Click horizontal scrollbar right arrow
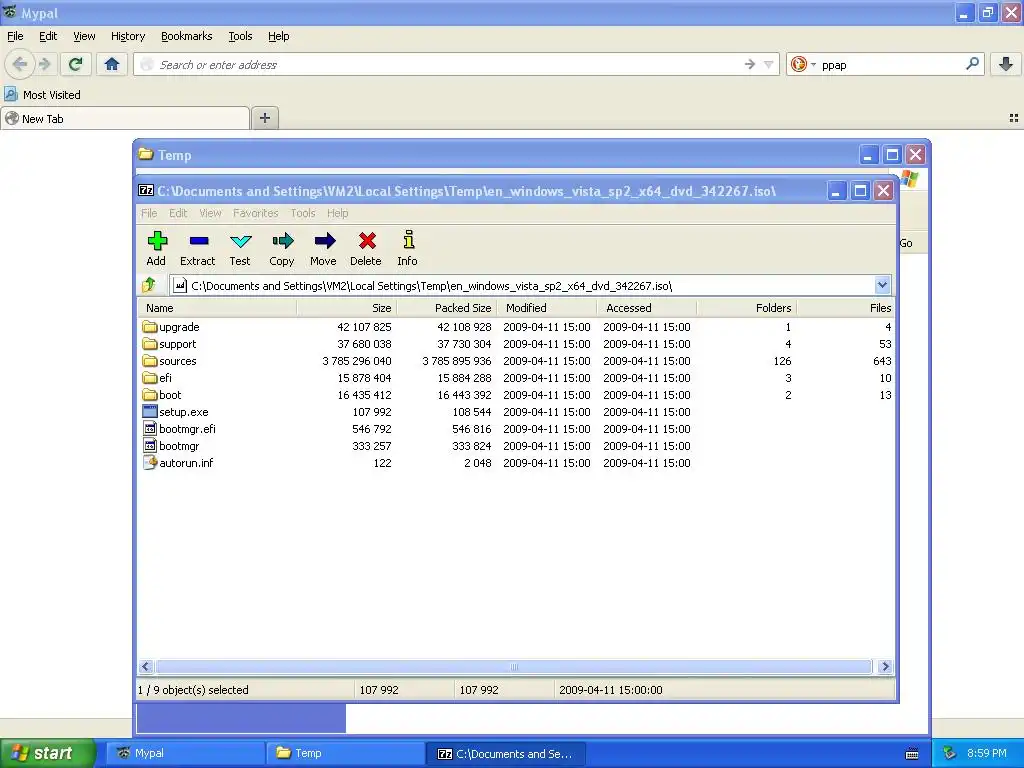Screen dimensions: 1024x768 (885, 667)
